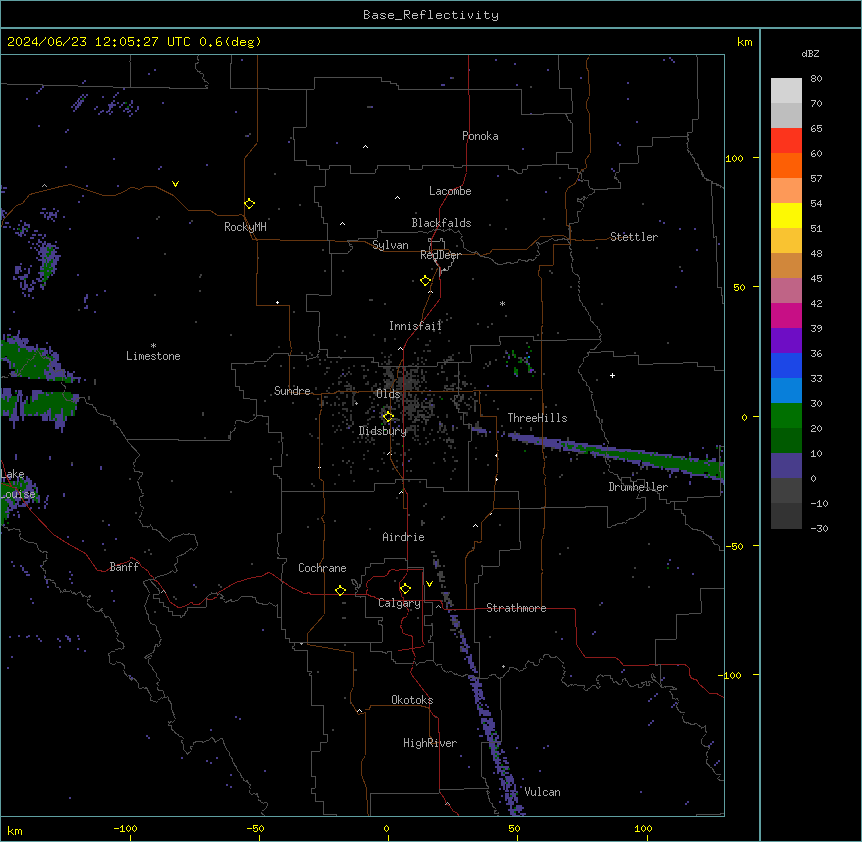Click the Airdrie city label
This screenshot has width=862, height=842.
404,537
